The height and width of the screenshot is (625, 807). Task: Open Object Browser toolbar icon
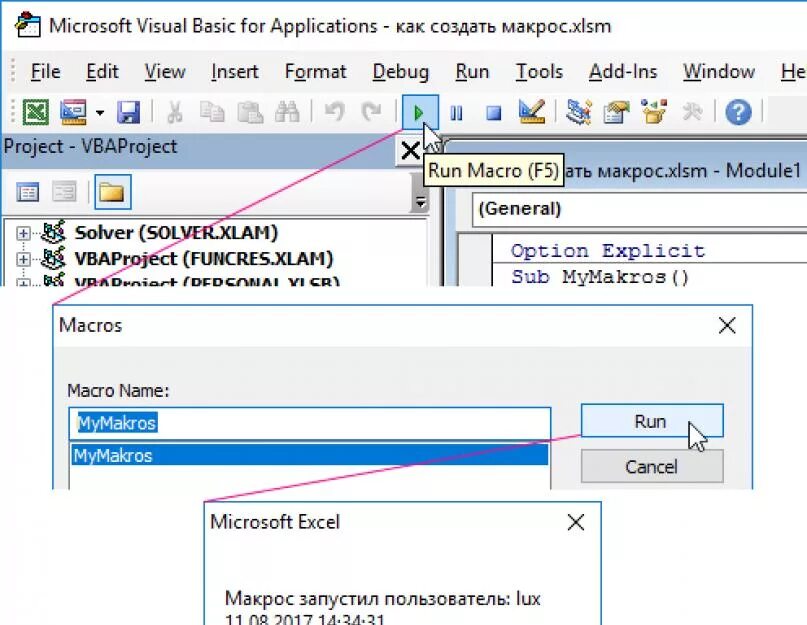click(654, 112)
